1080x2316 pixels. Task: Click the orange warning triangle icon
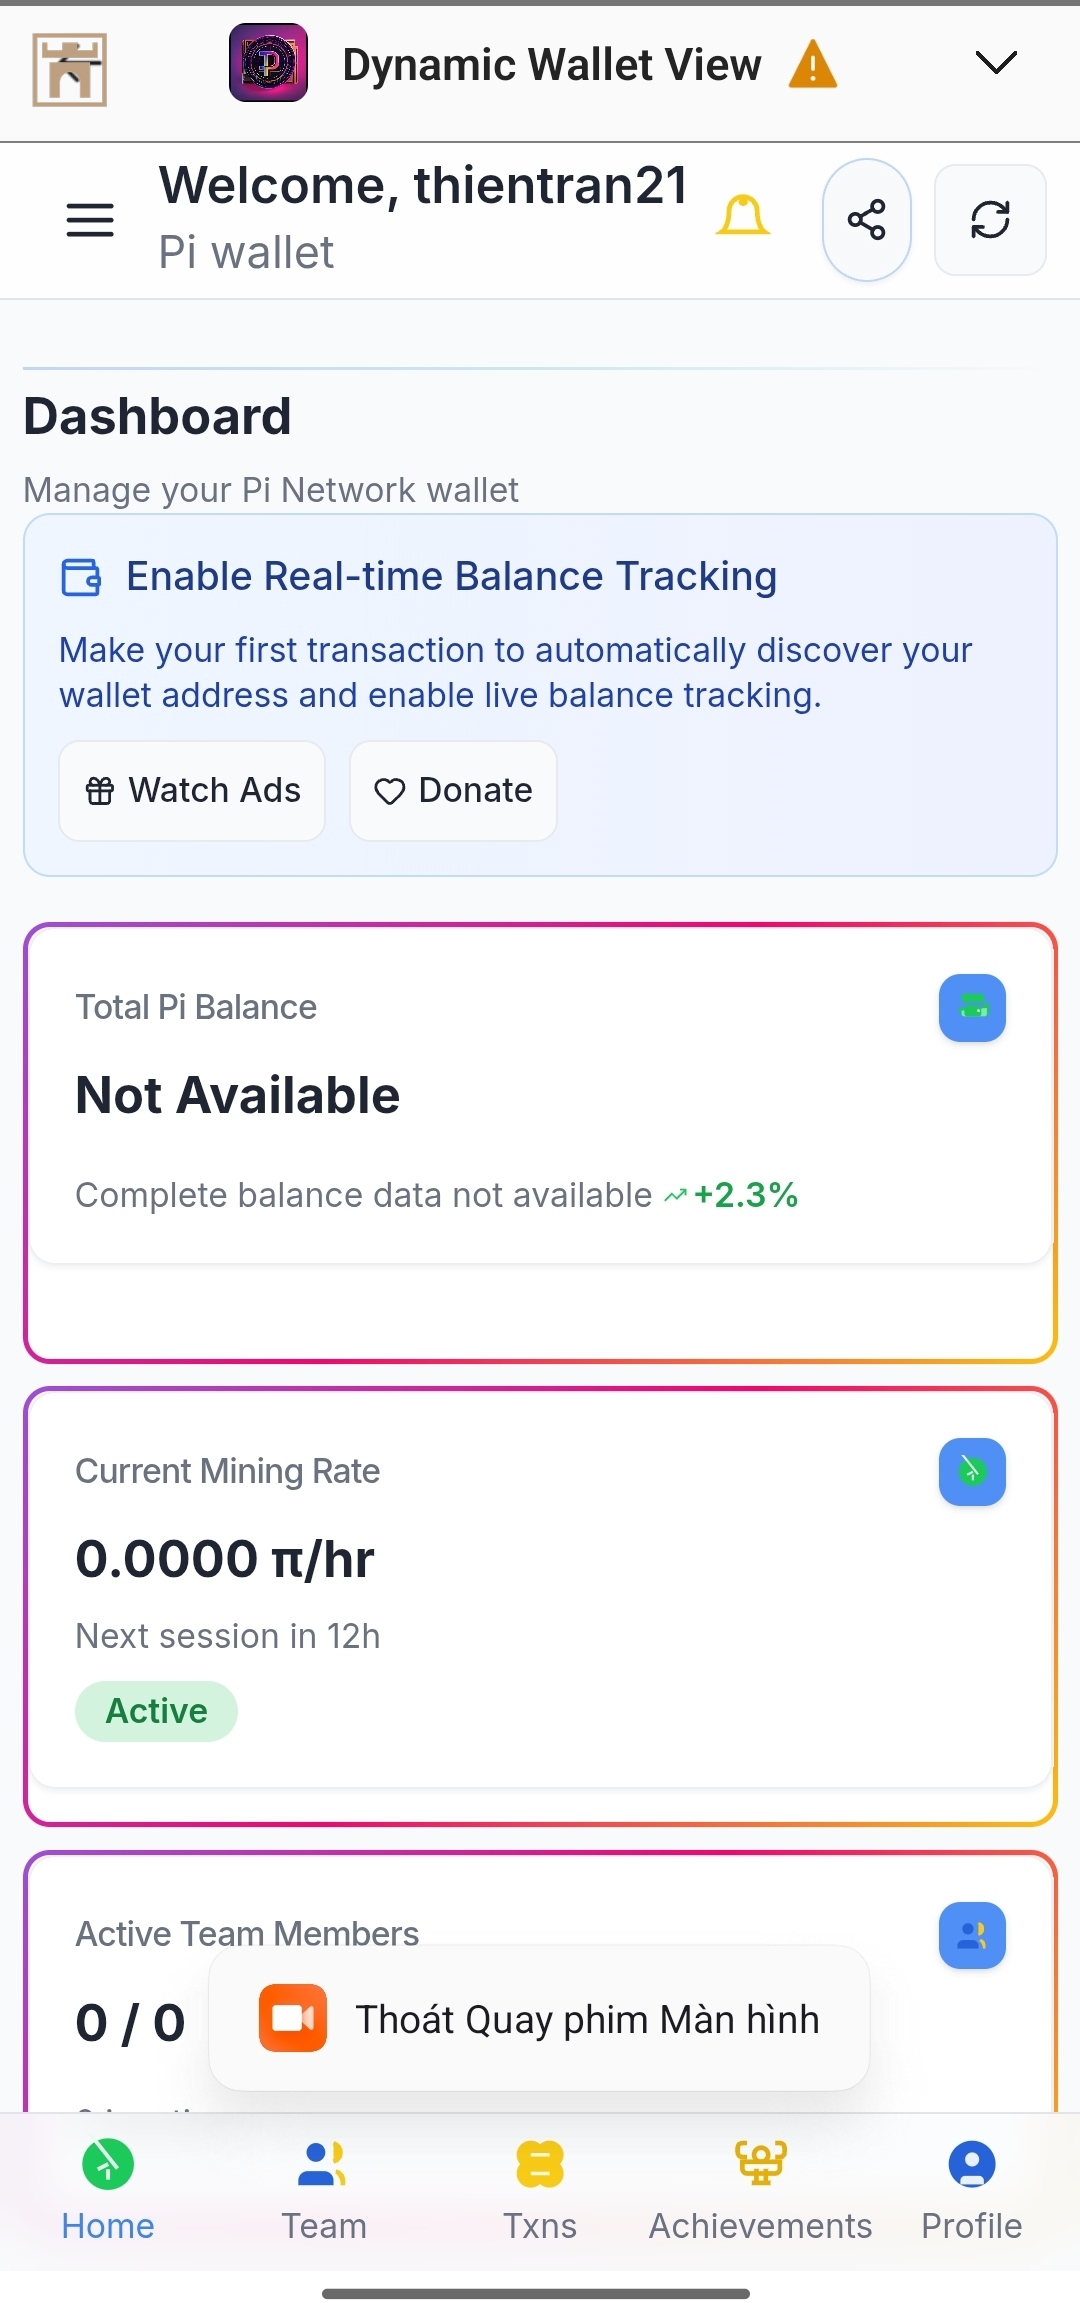(x=812, y=65)
